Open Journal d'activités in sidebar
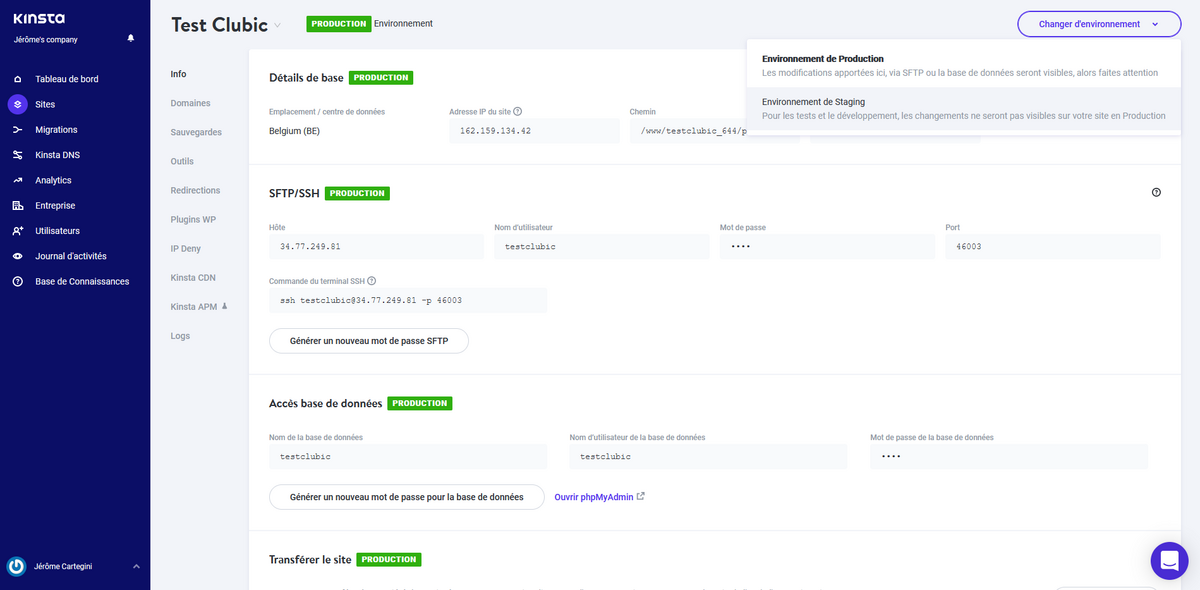This screenshot has width=1200, height=590. pyautogui.click(x=71, y=256)
